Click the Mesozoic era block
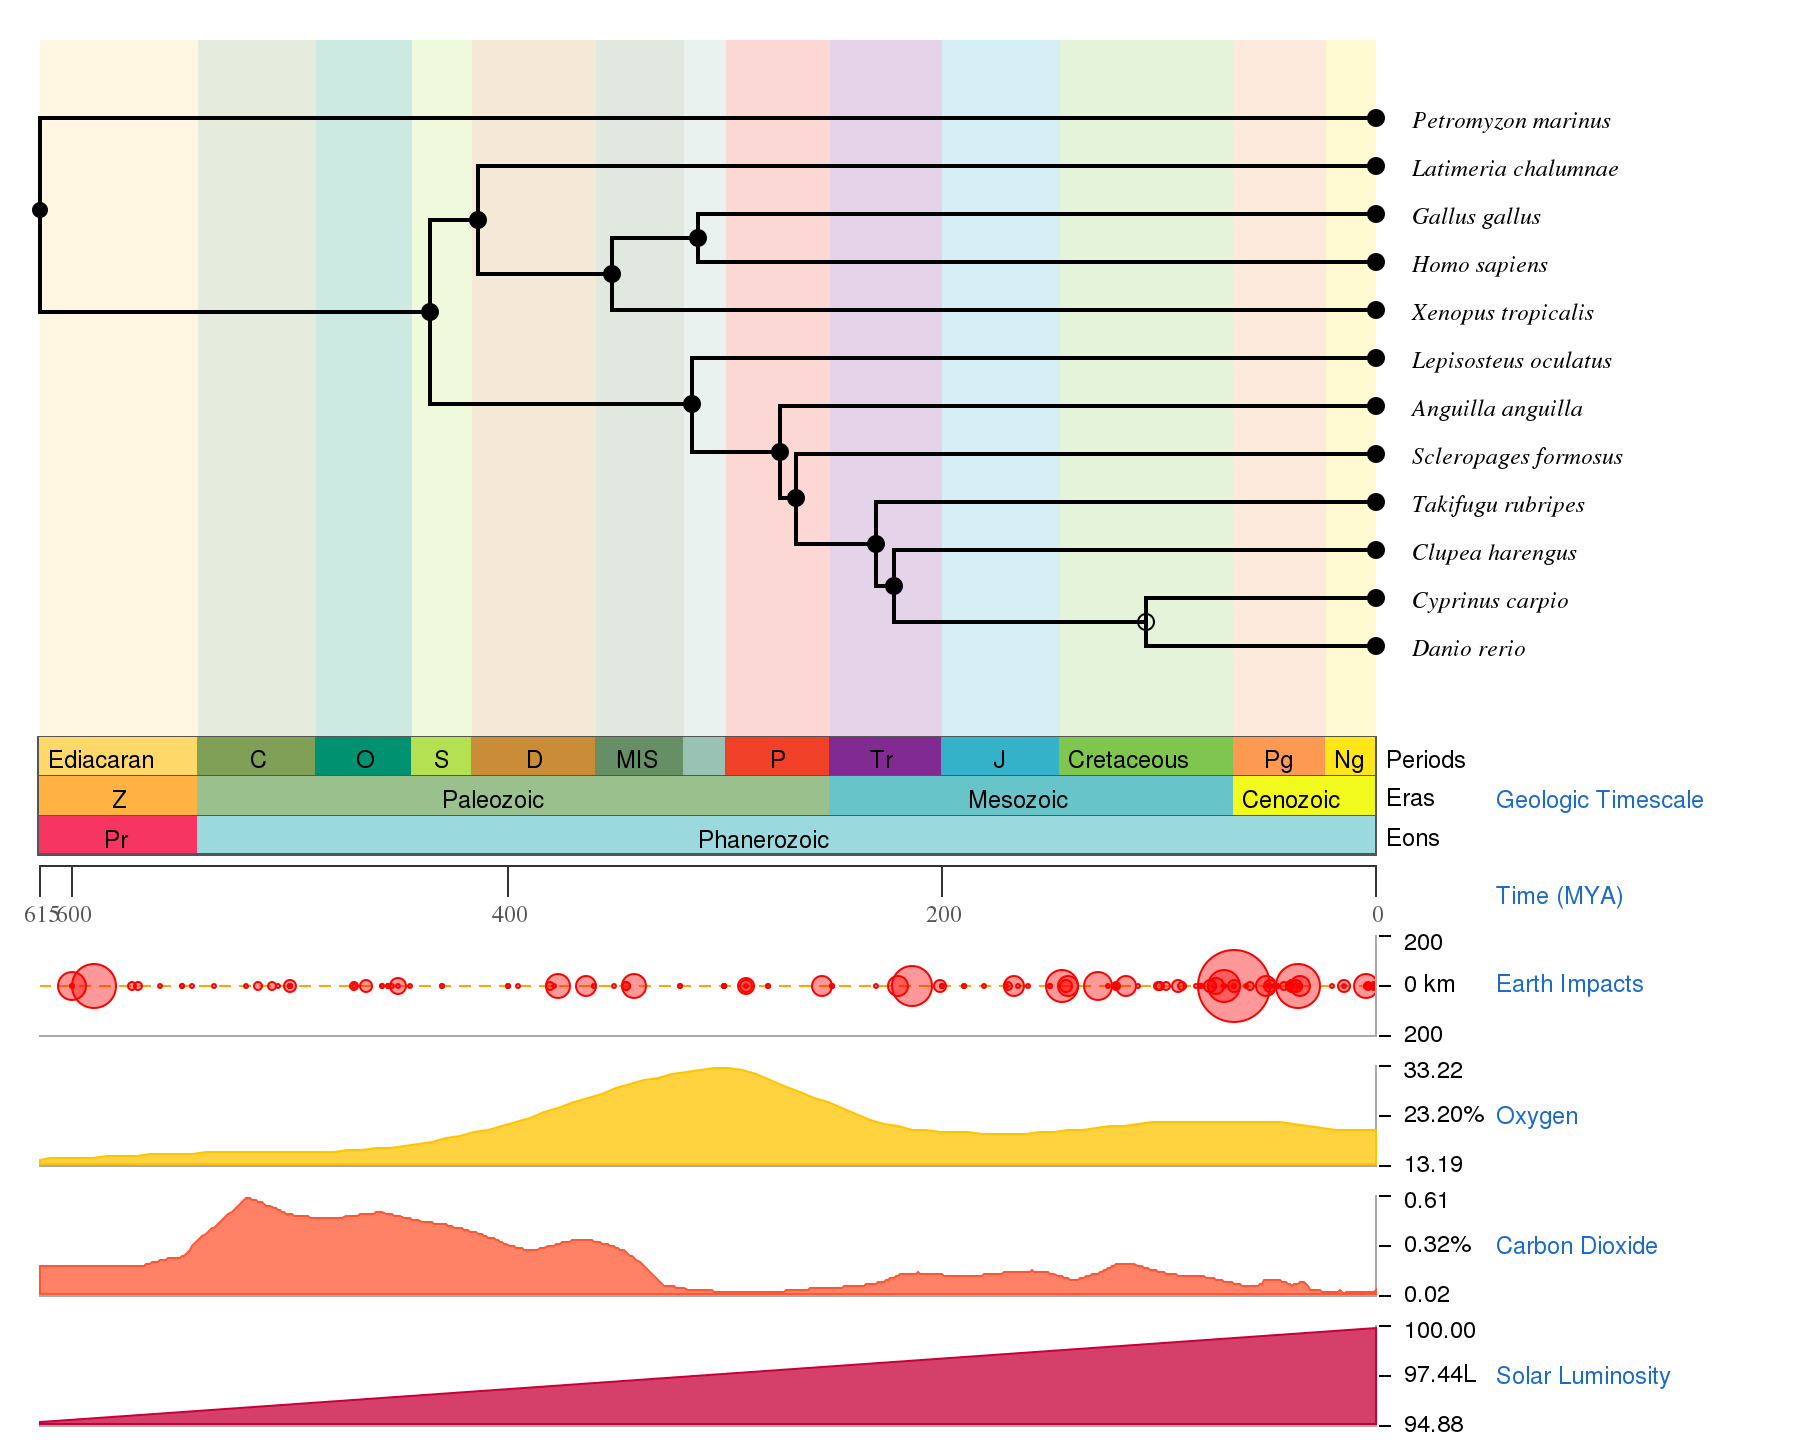This screenshot has width=1800, height=1446. pyautogui.click(x=1031, y=796)
